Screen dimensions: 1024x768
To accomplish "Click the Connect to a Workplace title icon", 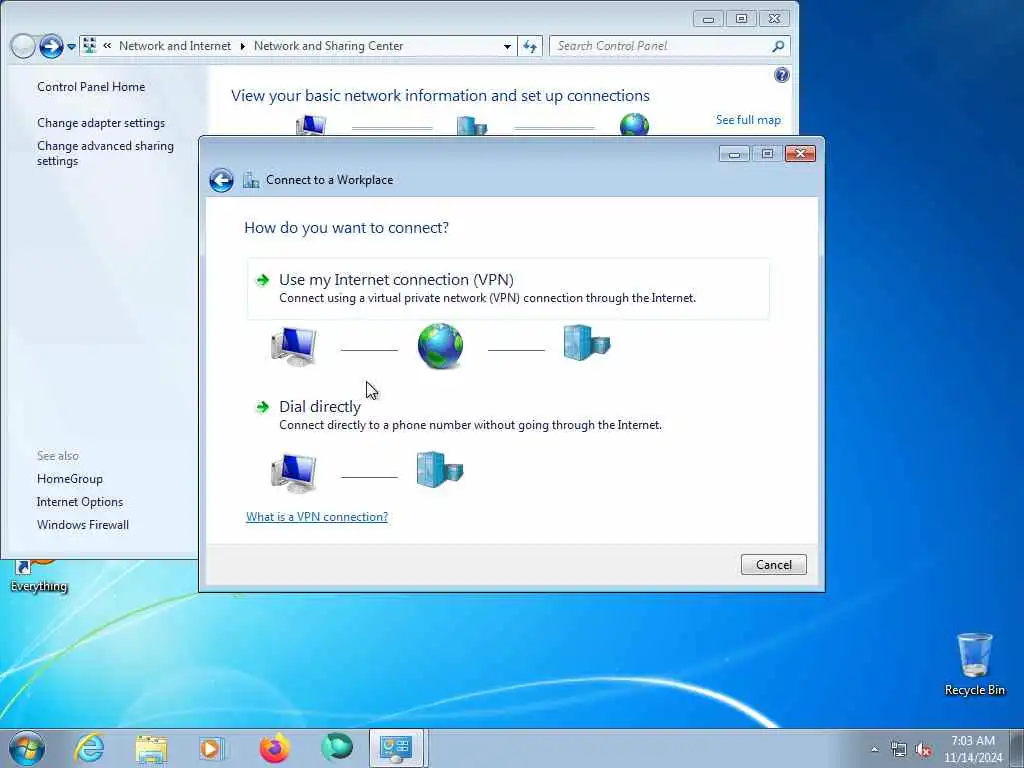I will 251,180.
